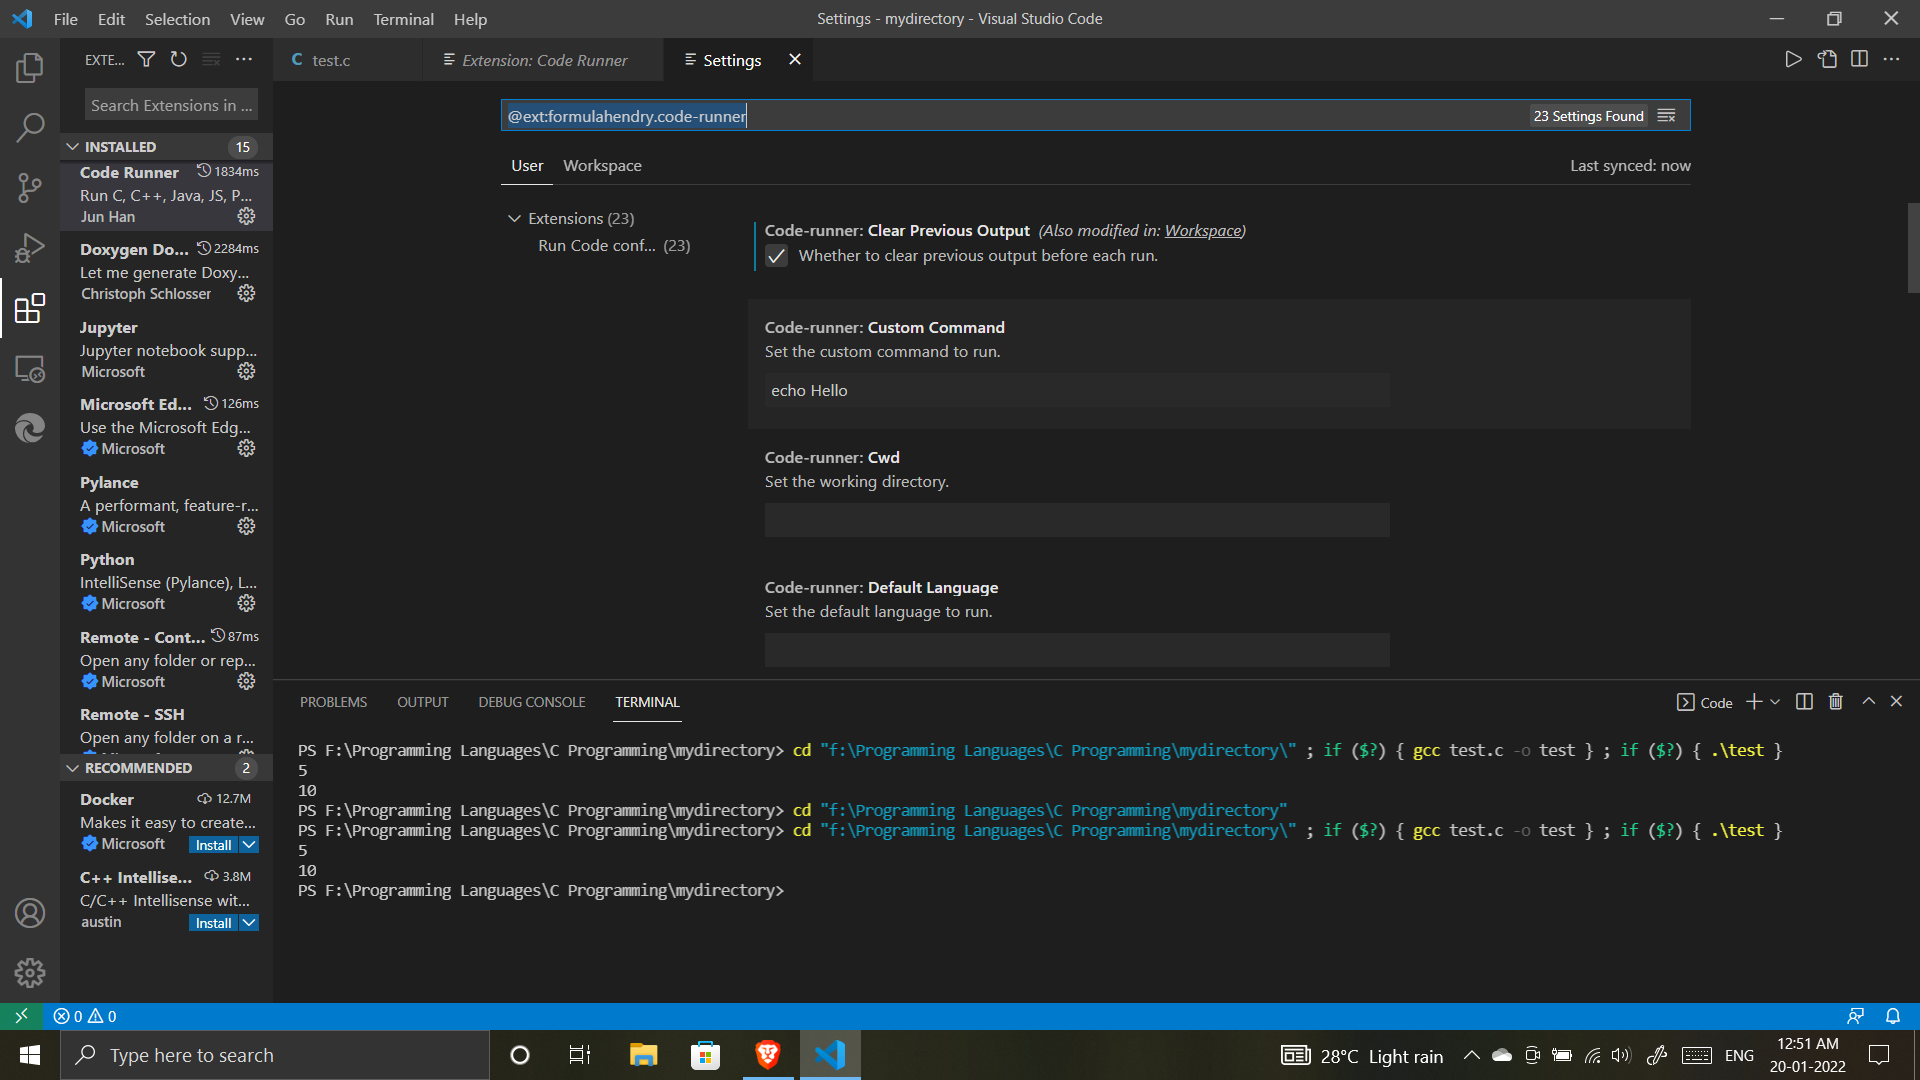Screen dimensions: 1920x1080
Task: Focus the Default Language input field
Action: coord(1077,650)
